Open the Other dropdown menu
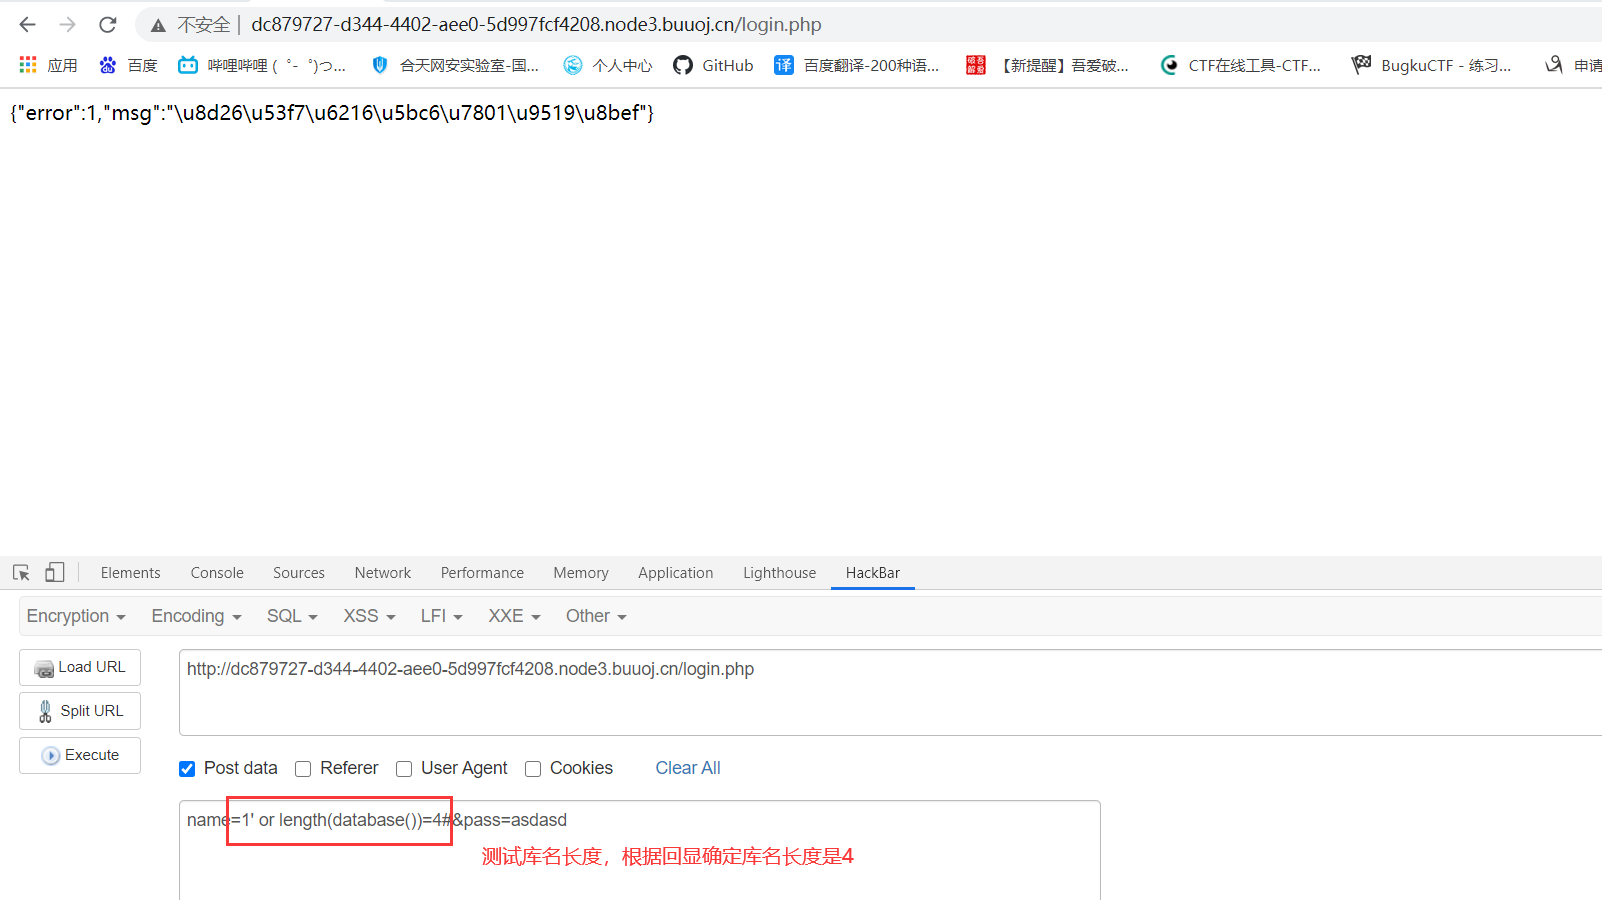The image size is (1602, 900). point(596,616)
